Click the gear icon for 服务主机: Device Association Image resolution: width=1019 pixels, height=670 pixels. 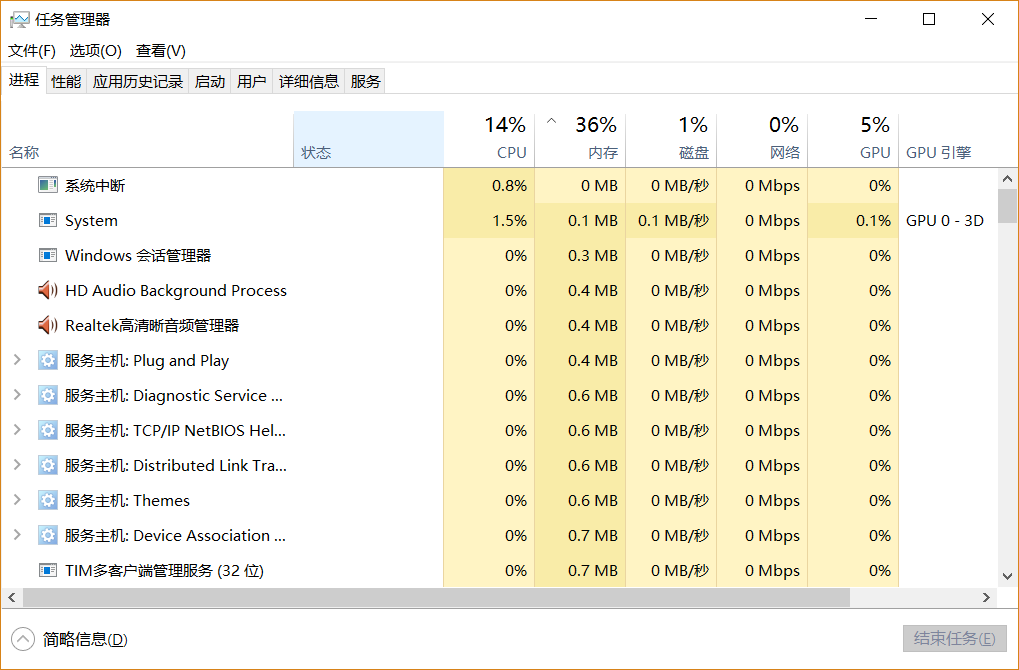(x=47, y=535)
